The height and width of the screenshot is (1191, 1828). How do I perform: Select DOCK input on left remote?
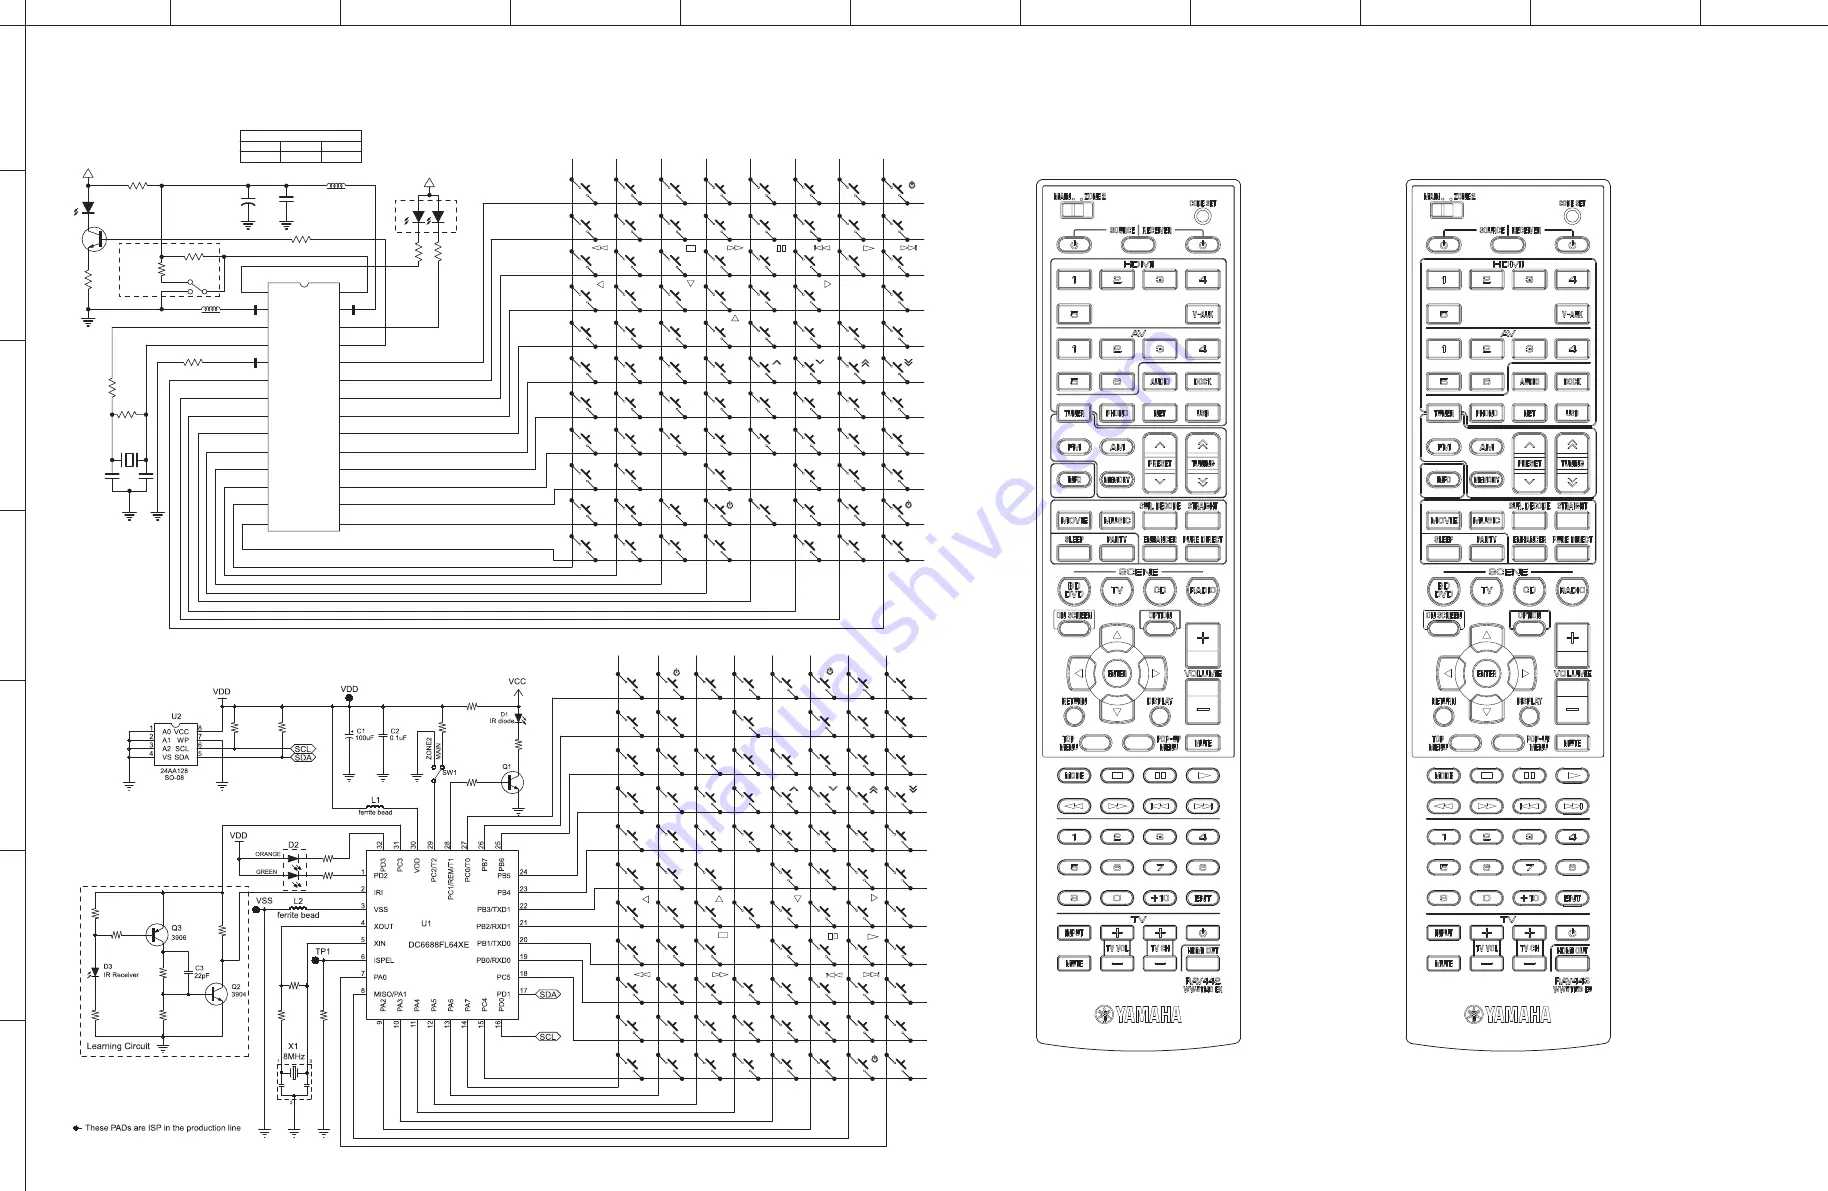pos(1203,381)
